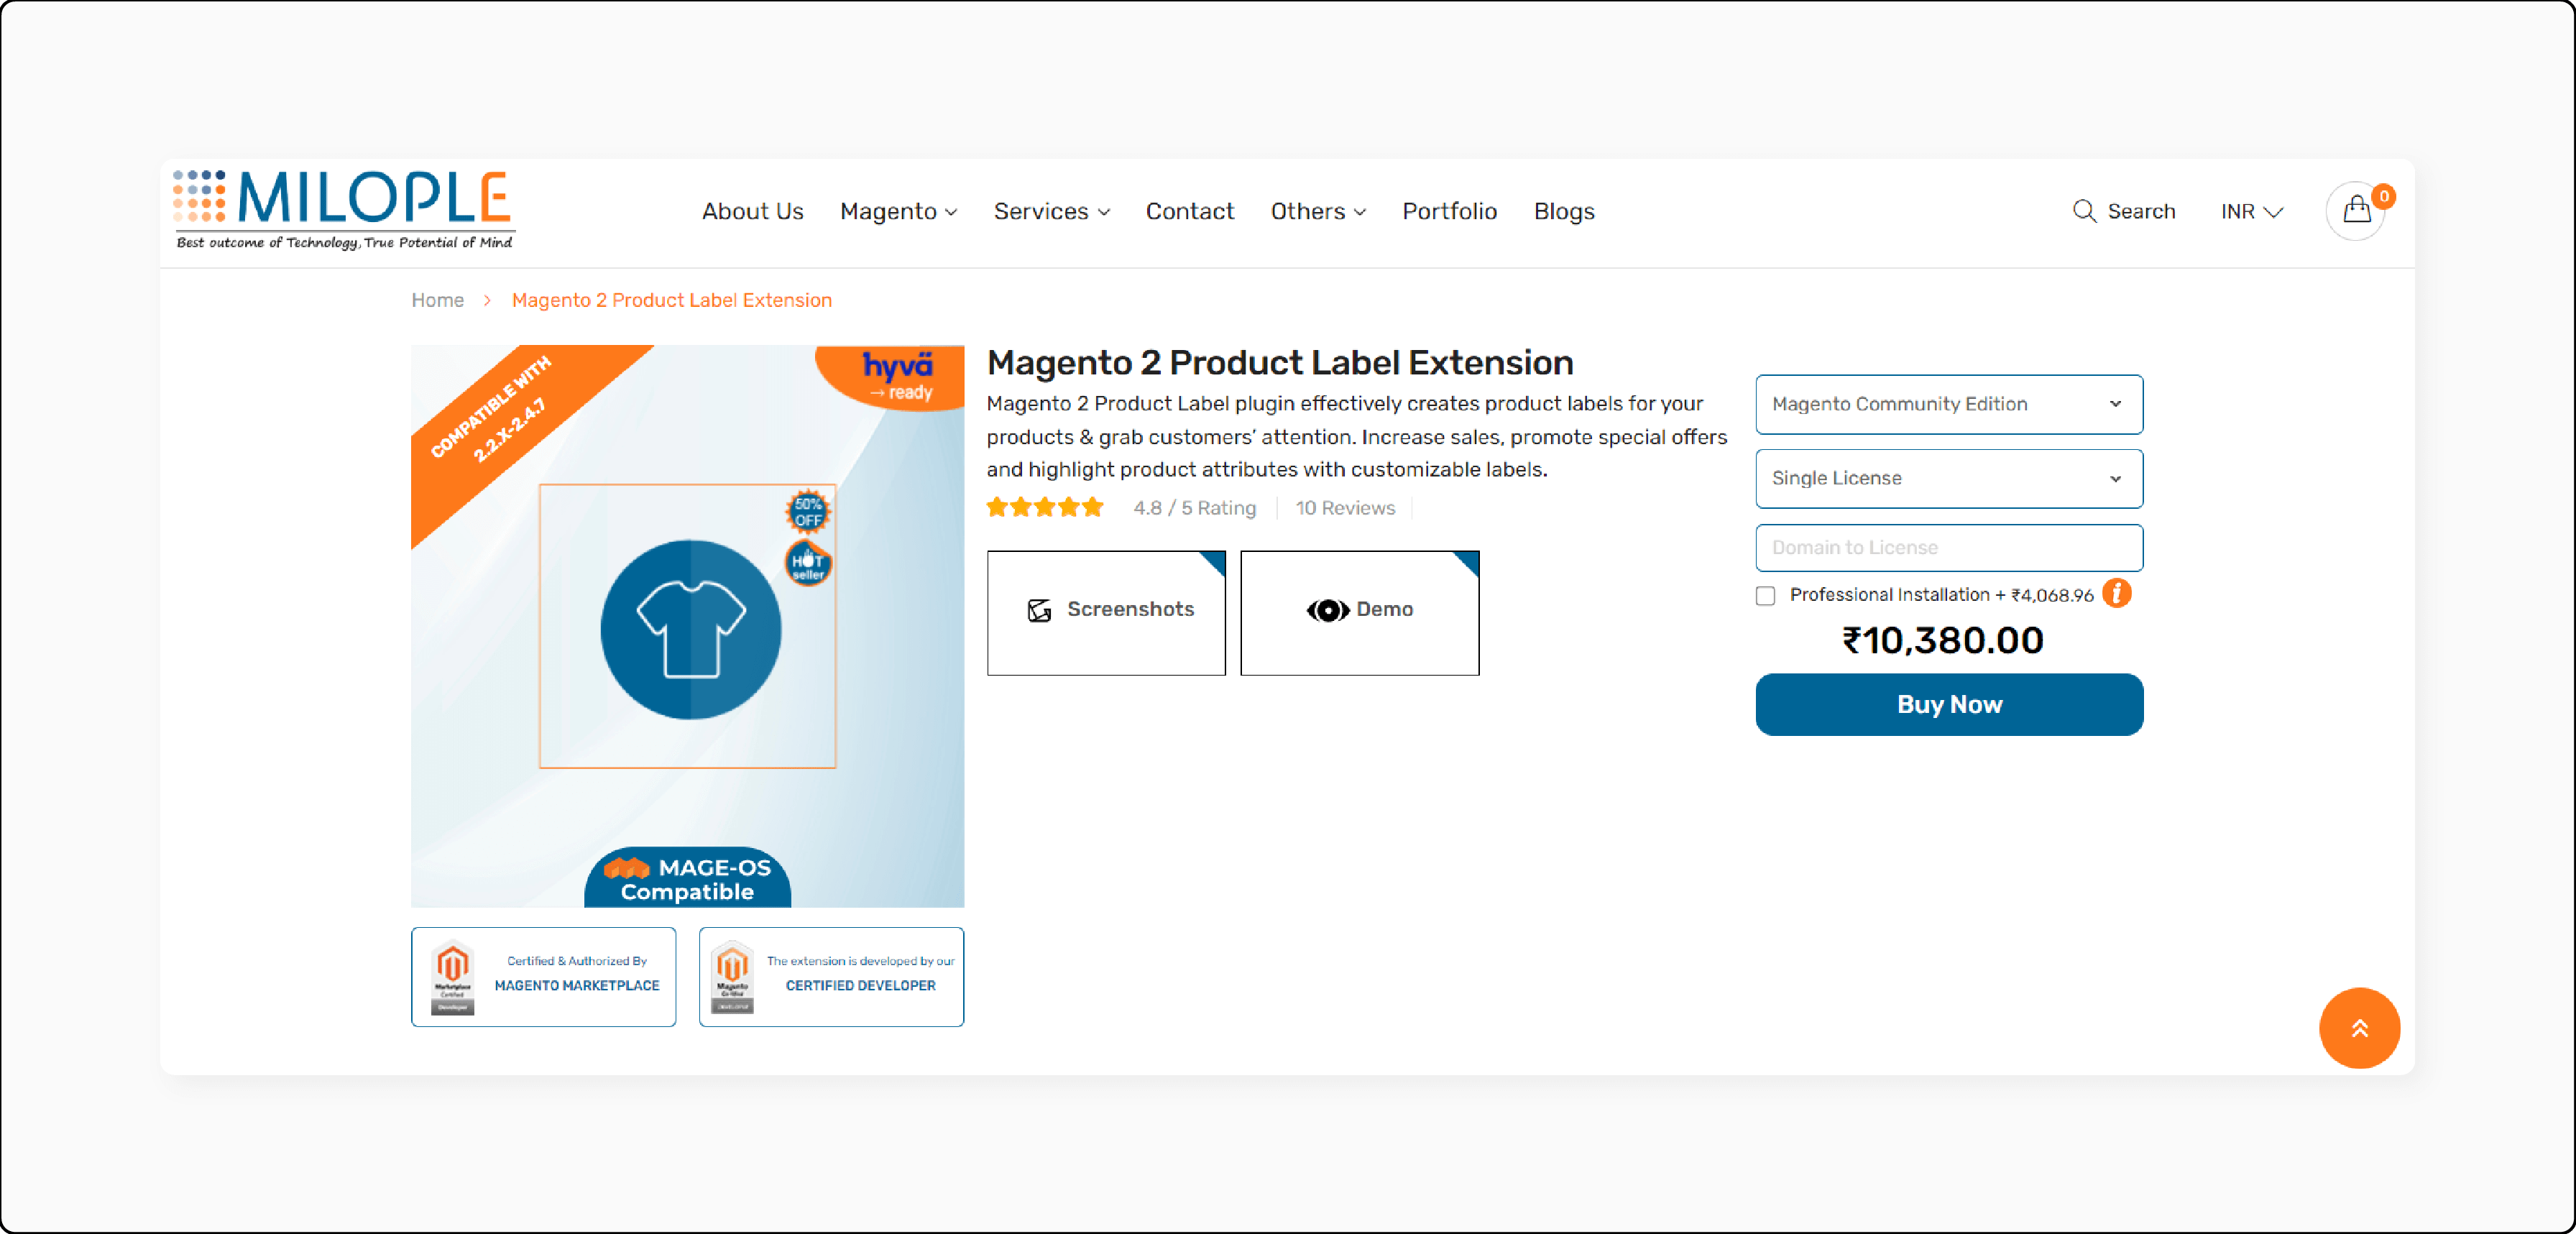Image resolution: width=2576 pixels, height=1234 pixels.
Task: Click the 10 Reviews link
Action: pyautogui.click(x=1345, y=508)
